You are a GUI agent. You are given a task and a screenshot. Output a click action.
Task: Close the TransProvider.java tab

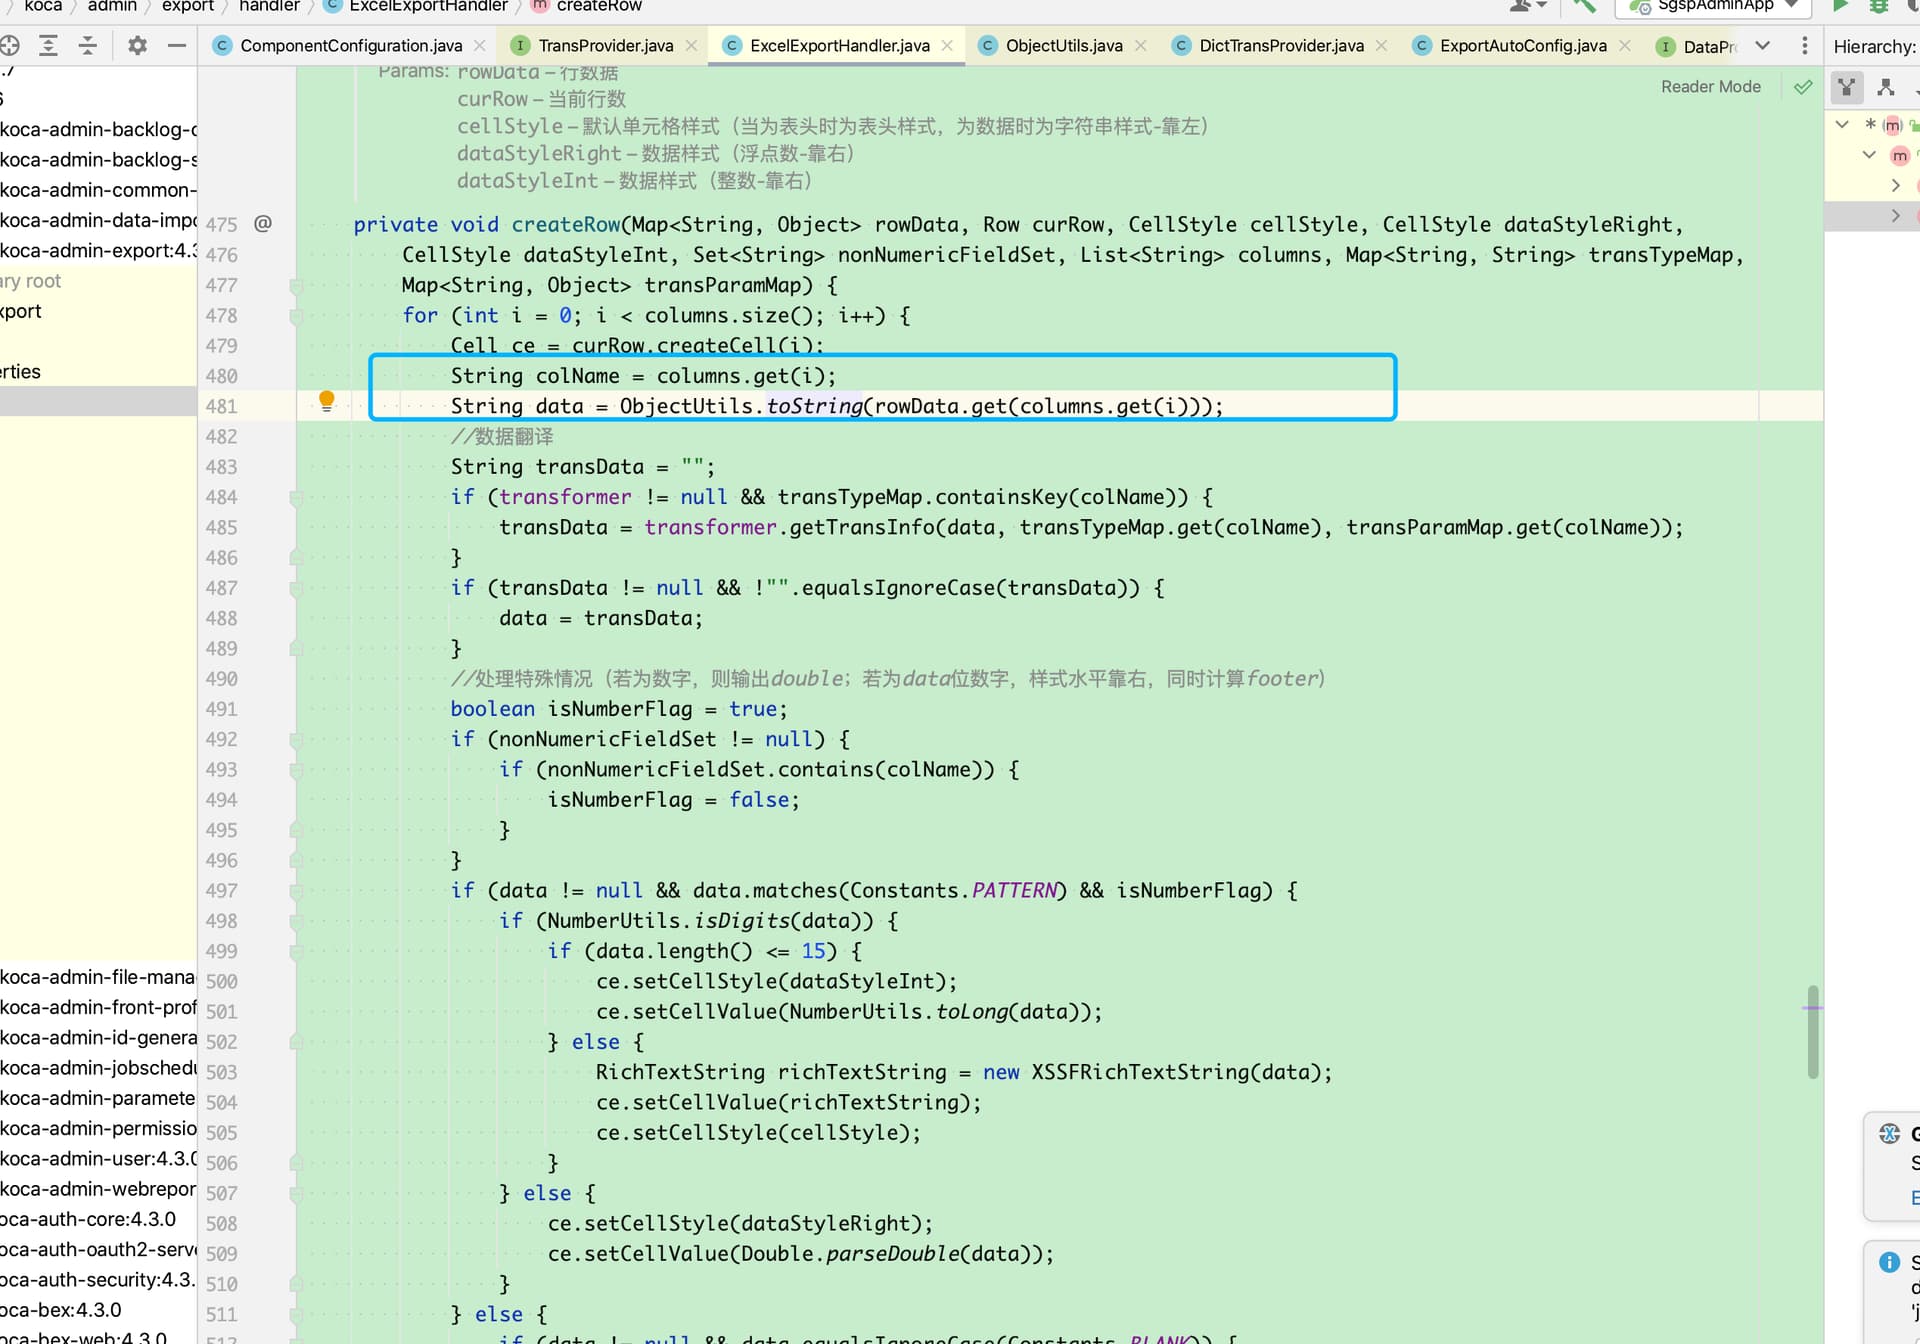(x=691, y=46)
